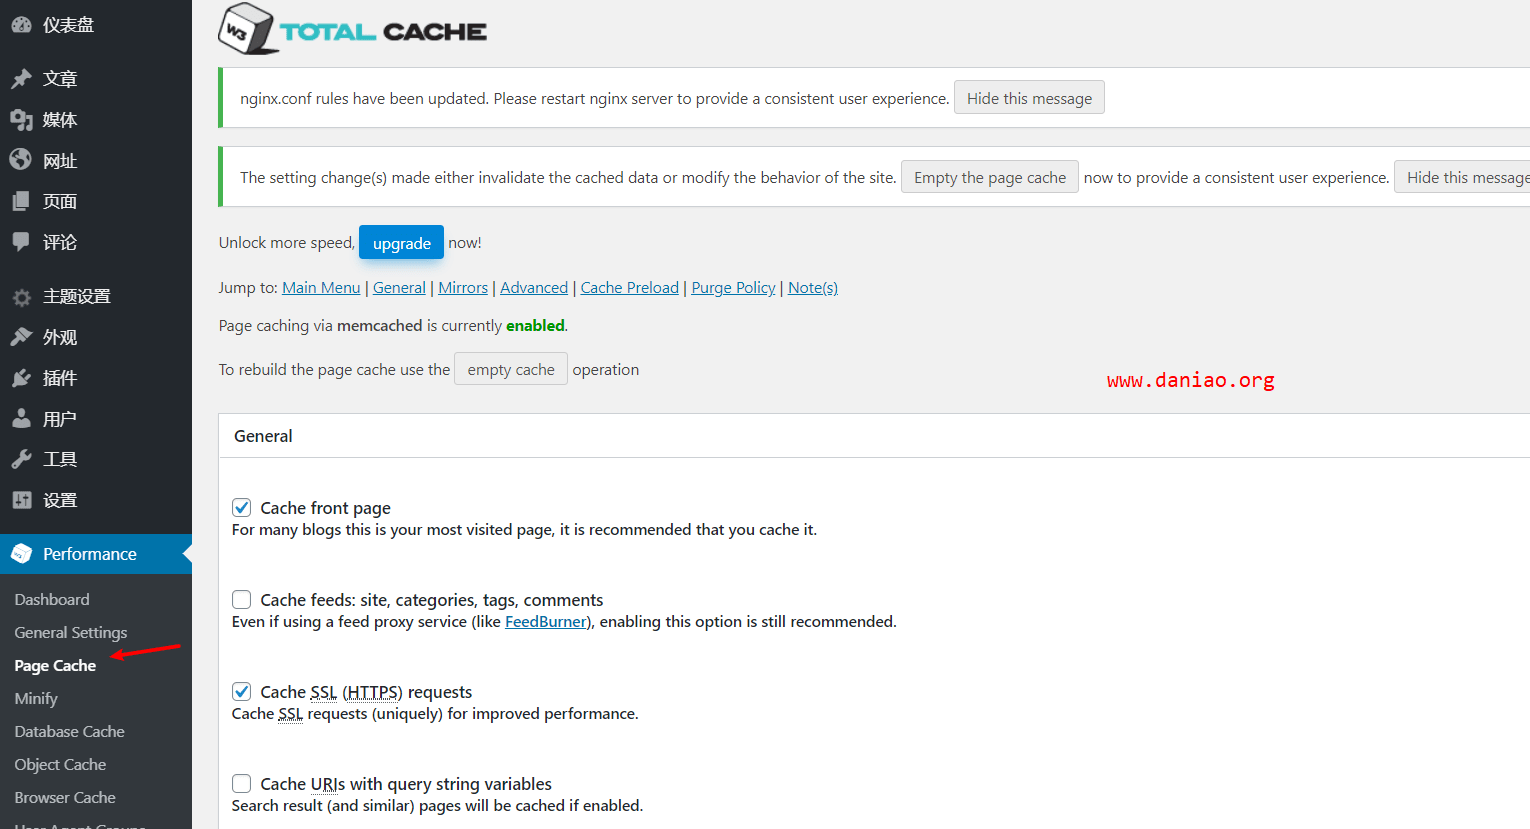Select the 页面 menu
This screenshot has height=829, width=1530.
click(x=96, y=201)
